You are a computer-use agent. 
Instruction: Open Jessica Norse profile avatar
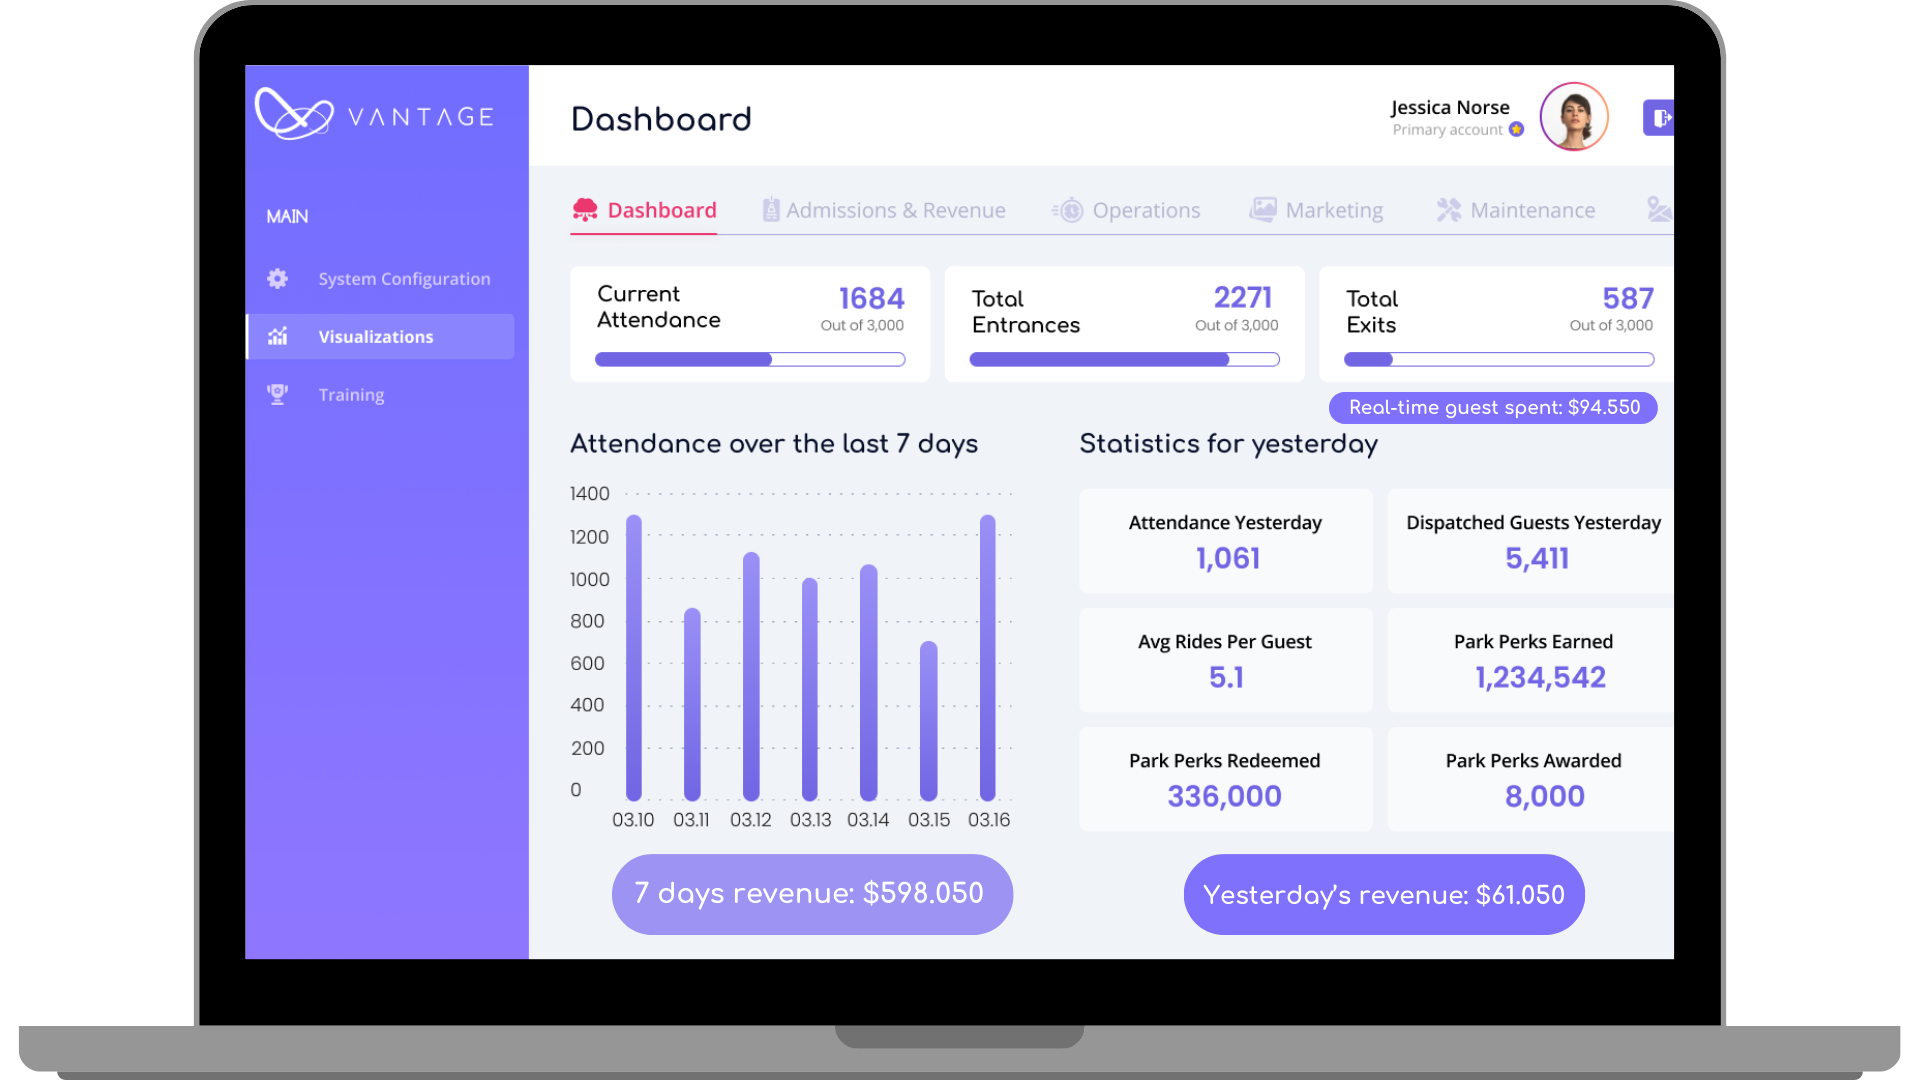pyautogui.click(x=1574, y=117)
